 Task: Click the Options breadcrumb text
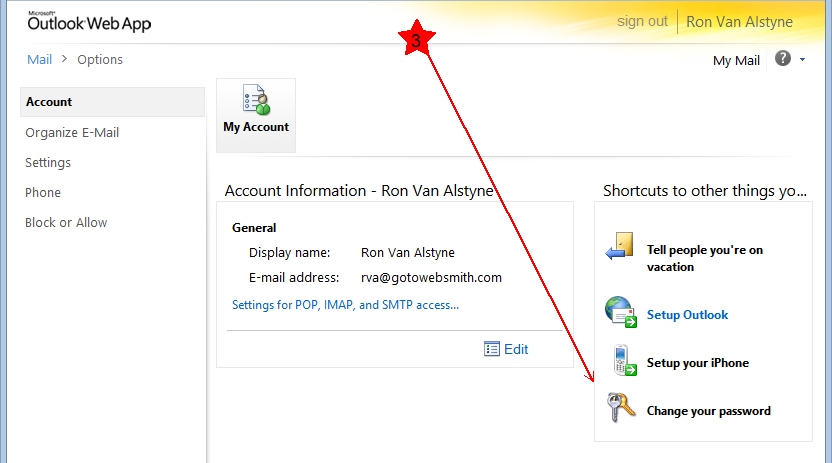coord(100,59)
